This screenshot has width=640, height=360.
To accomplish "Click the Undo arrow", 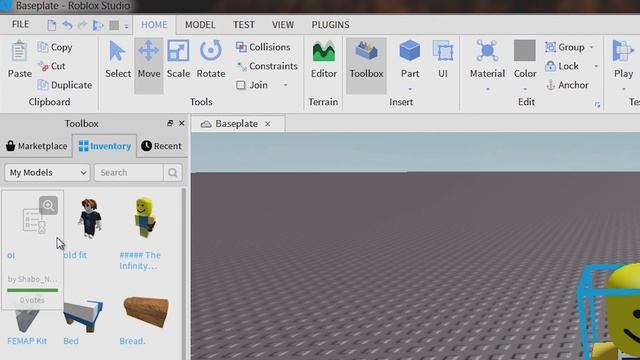I will (x=67, y=25).
